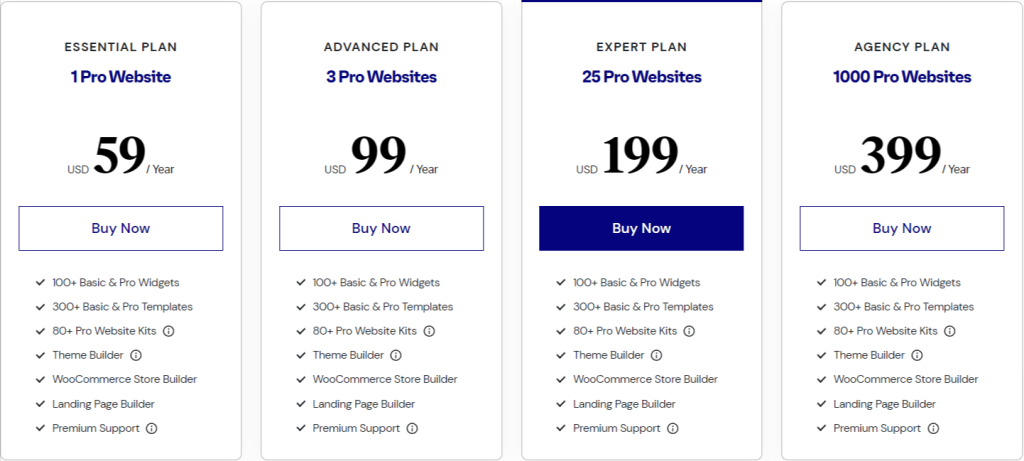Click the highlighted Expert Plan Buy Now button
This screenshot has height=461, width=1024.
pyautogui.click(x=641, y=228)
